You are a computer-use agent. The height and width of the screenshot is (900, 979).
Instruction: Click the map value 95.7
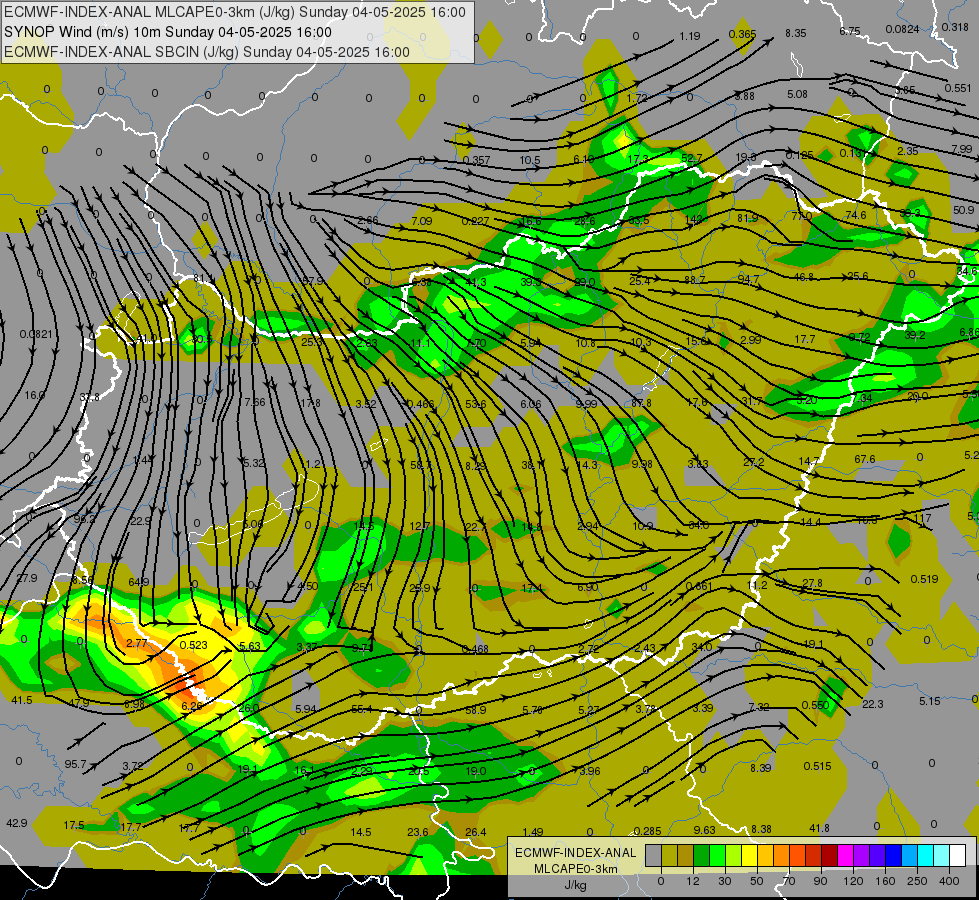coord(75,764)
